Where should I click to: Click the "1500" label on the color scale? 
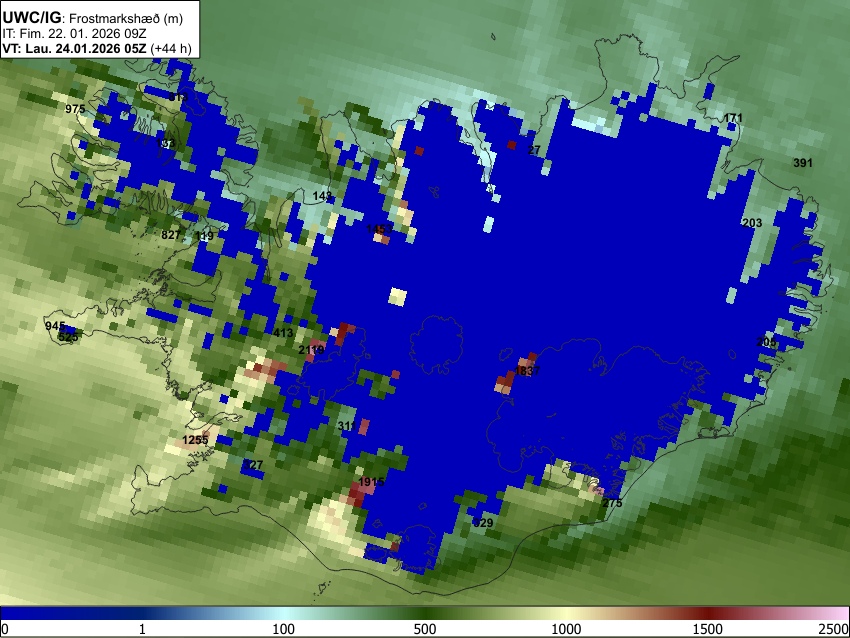708,629
